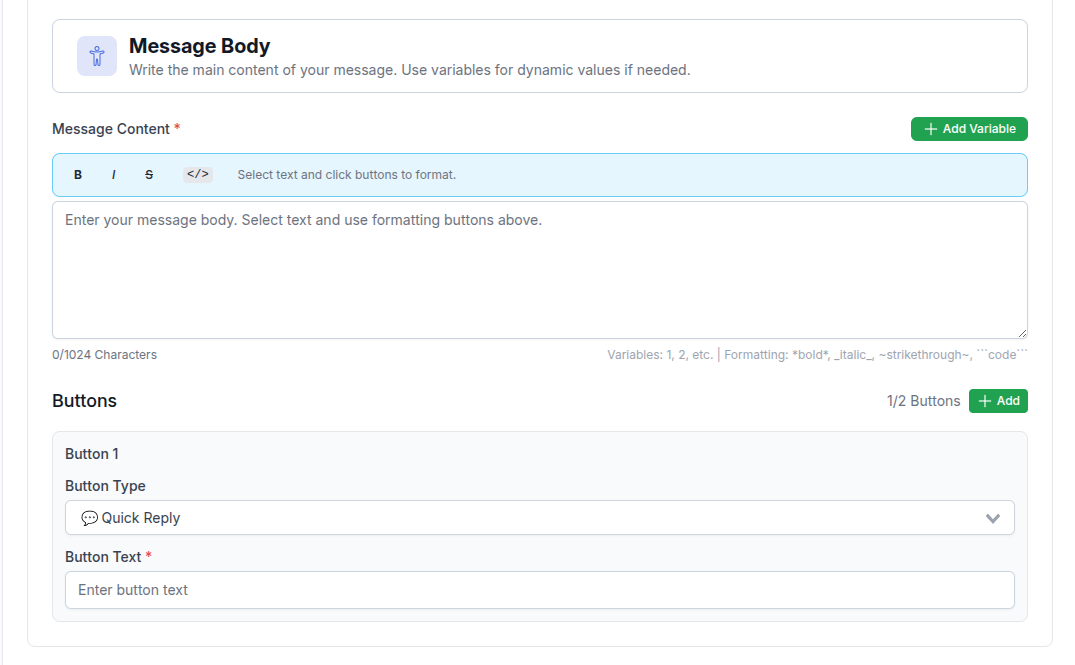Viewport: 1075px width, 665px height.
Task: Click the Bold formatting button
Action: point(78,175)
